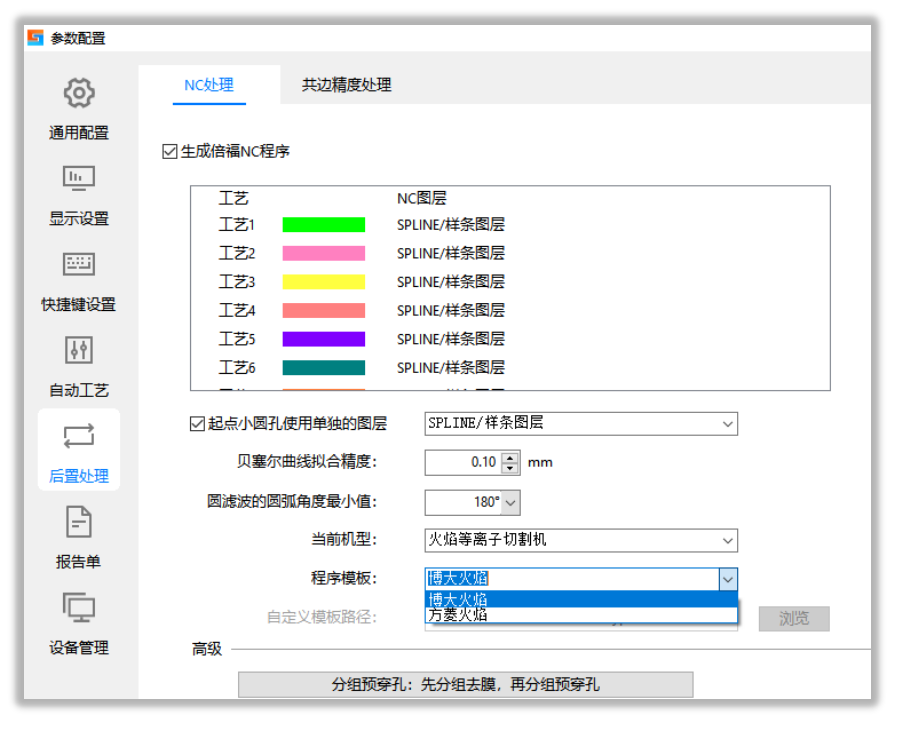The width and height of the screenshot is (906, 734).
Task: Open 当前机型 火焰等离子切割机 dropdown
Action: 581,540
